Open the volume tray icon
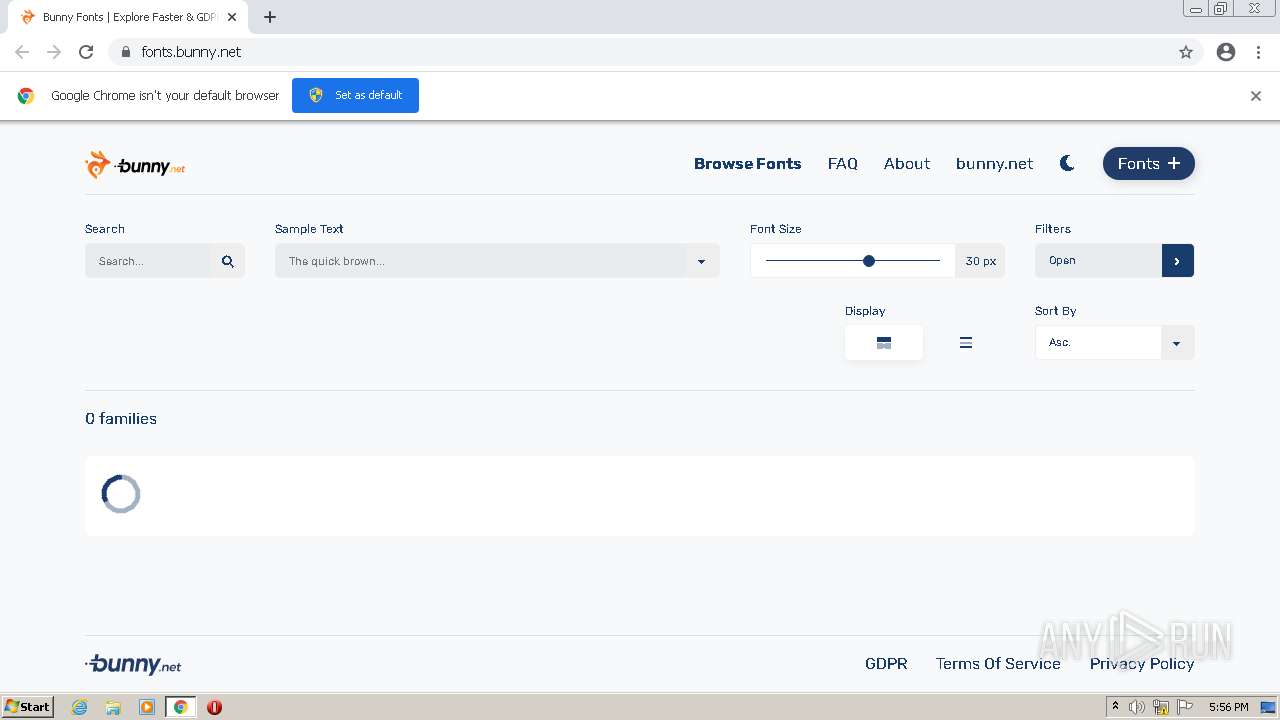This screenshot has width=1280, height=720. tap(1137, 707)
